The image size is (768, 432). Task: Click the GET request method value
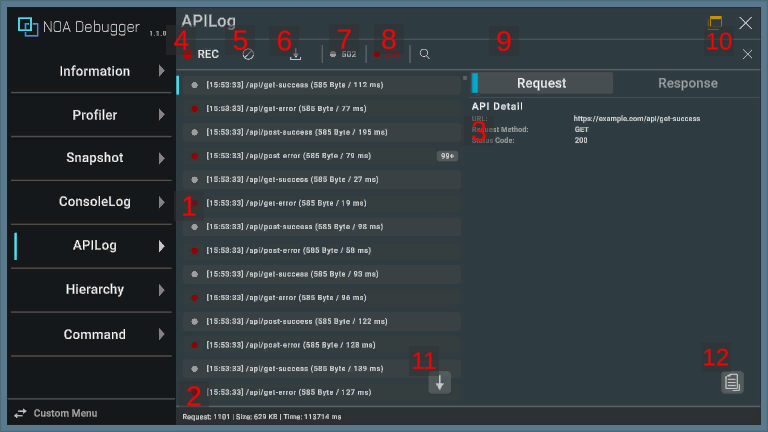(x=581, y=129)
